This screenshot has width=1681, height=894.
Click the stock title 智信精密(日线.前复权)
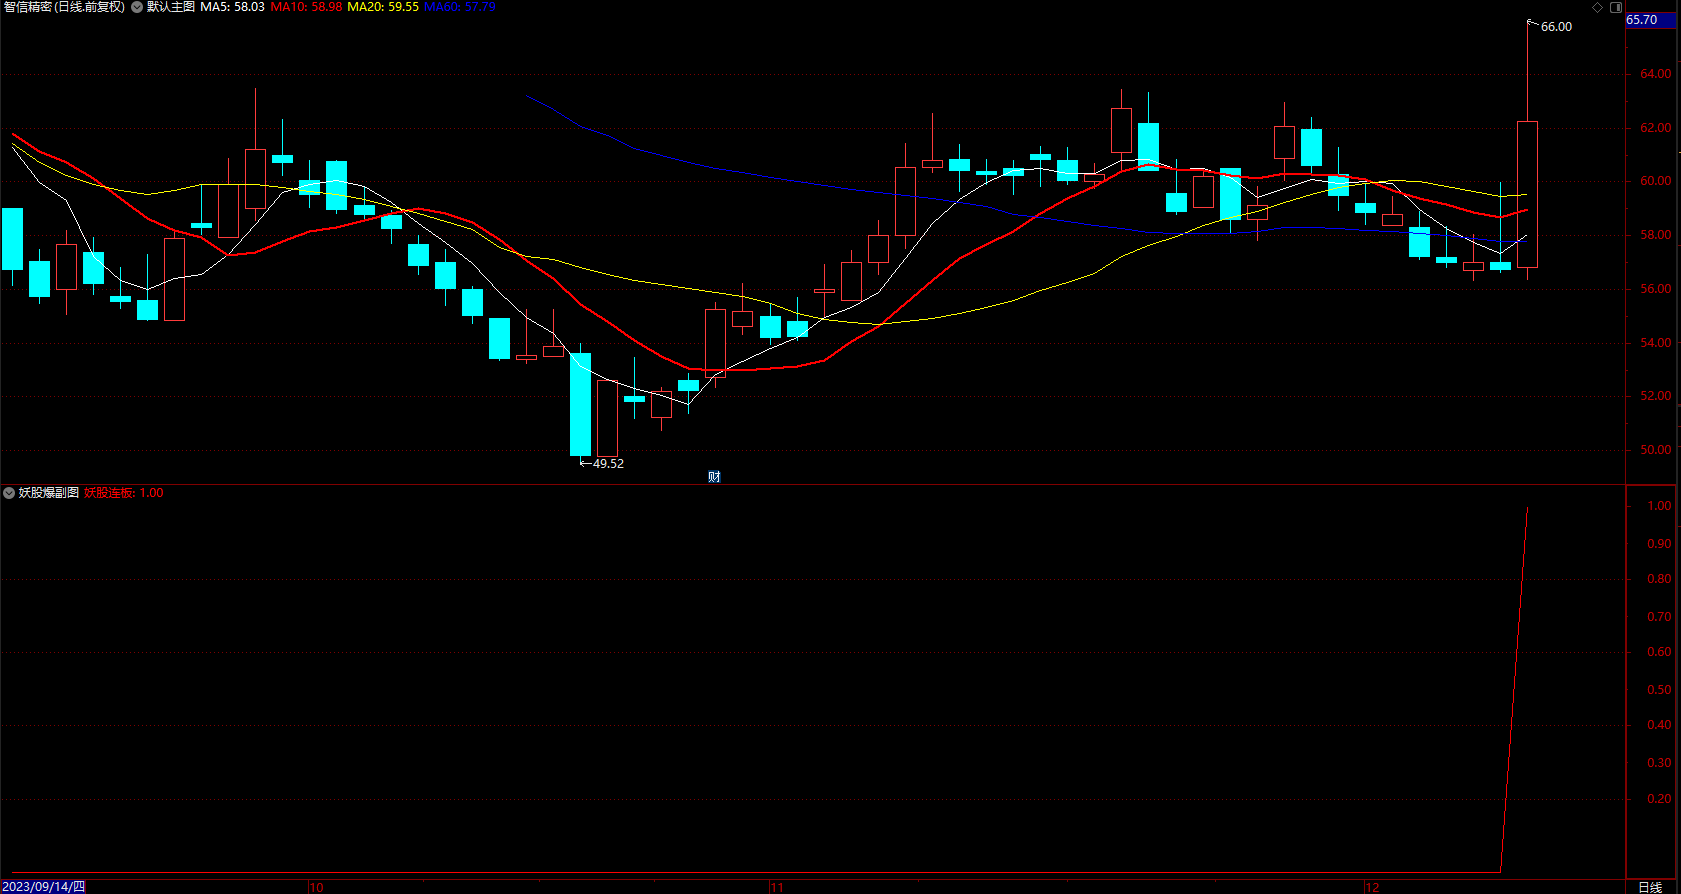point(64,7)
